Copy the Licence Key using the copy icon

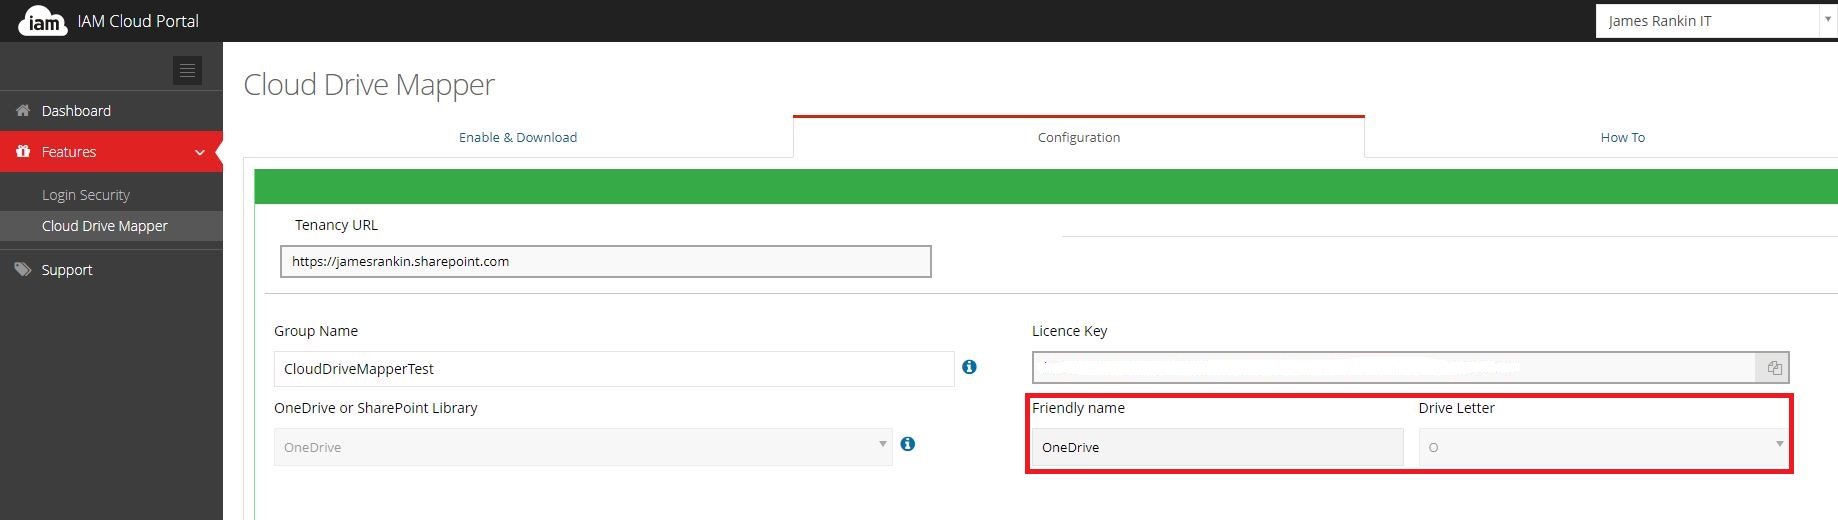[1774, 368]
